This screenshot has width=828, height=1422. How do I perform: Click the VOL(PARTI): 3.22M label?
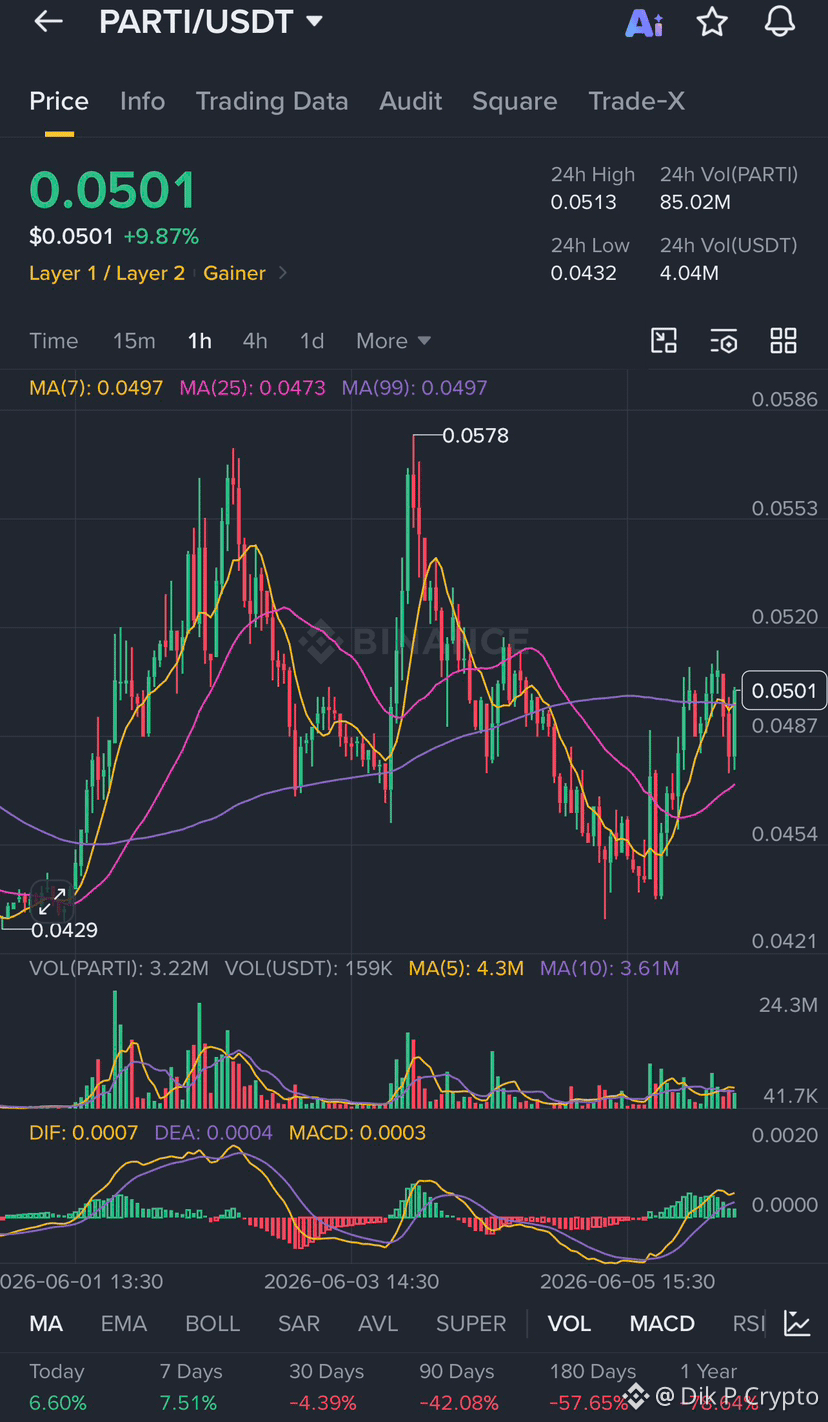pos(119,968)
